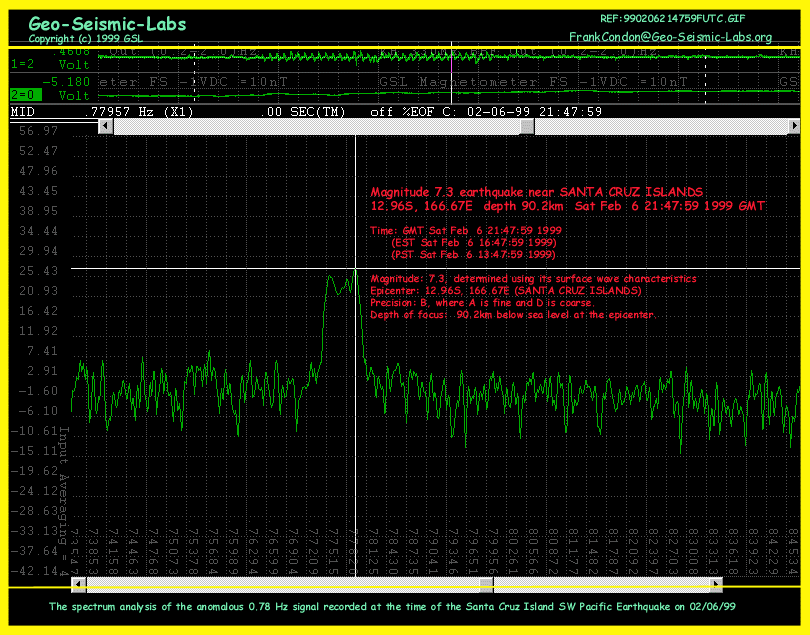Open the FrankCondon@Geo-Seismic-Labs.org email link

coord(671,37)
